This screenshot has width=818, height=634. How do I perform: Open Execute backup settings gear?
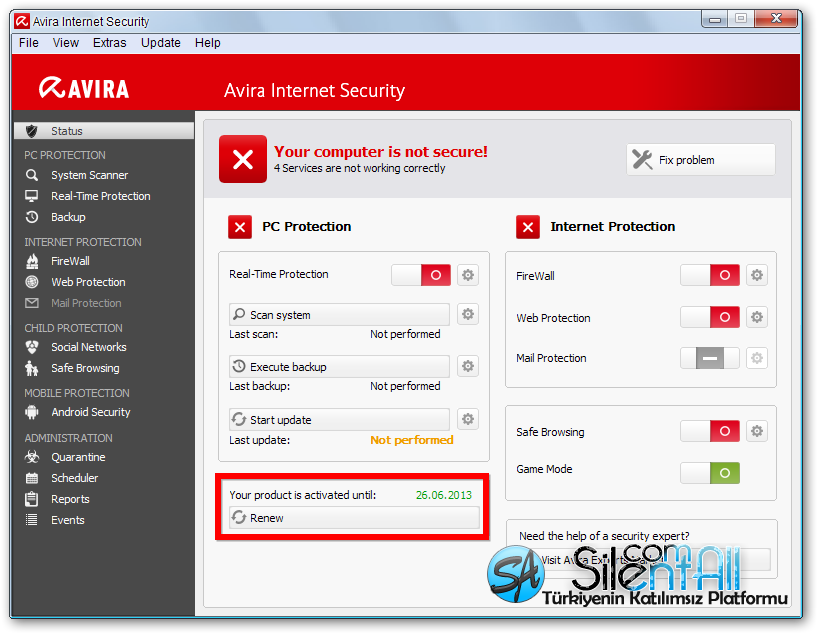[x=468, y=366]
